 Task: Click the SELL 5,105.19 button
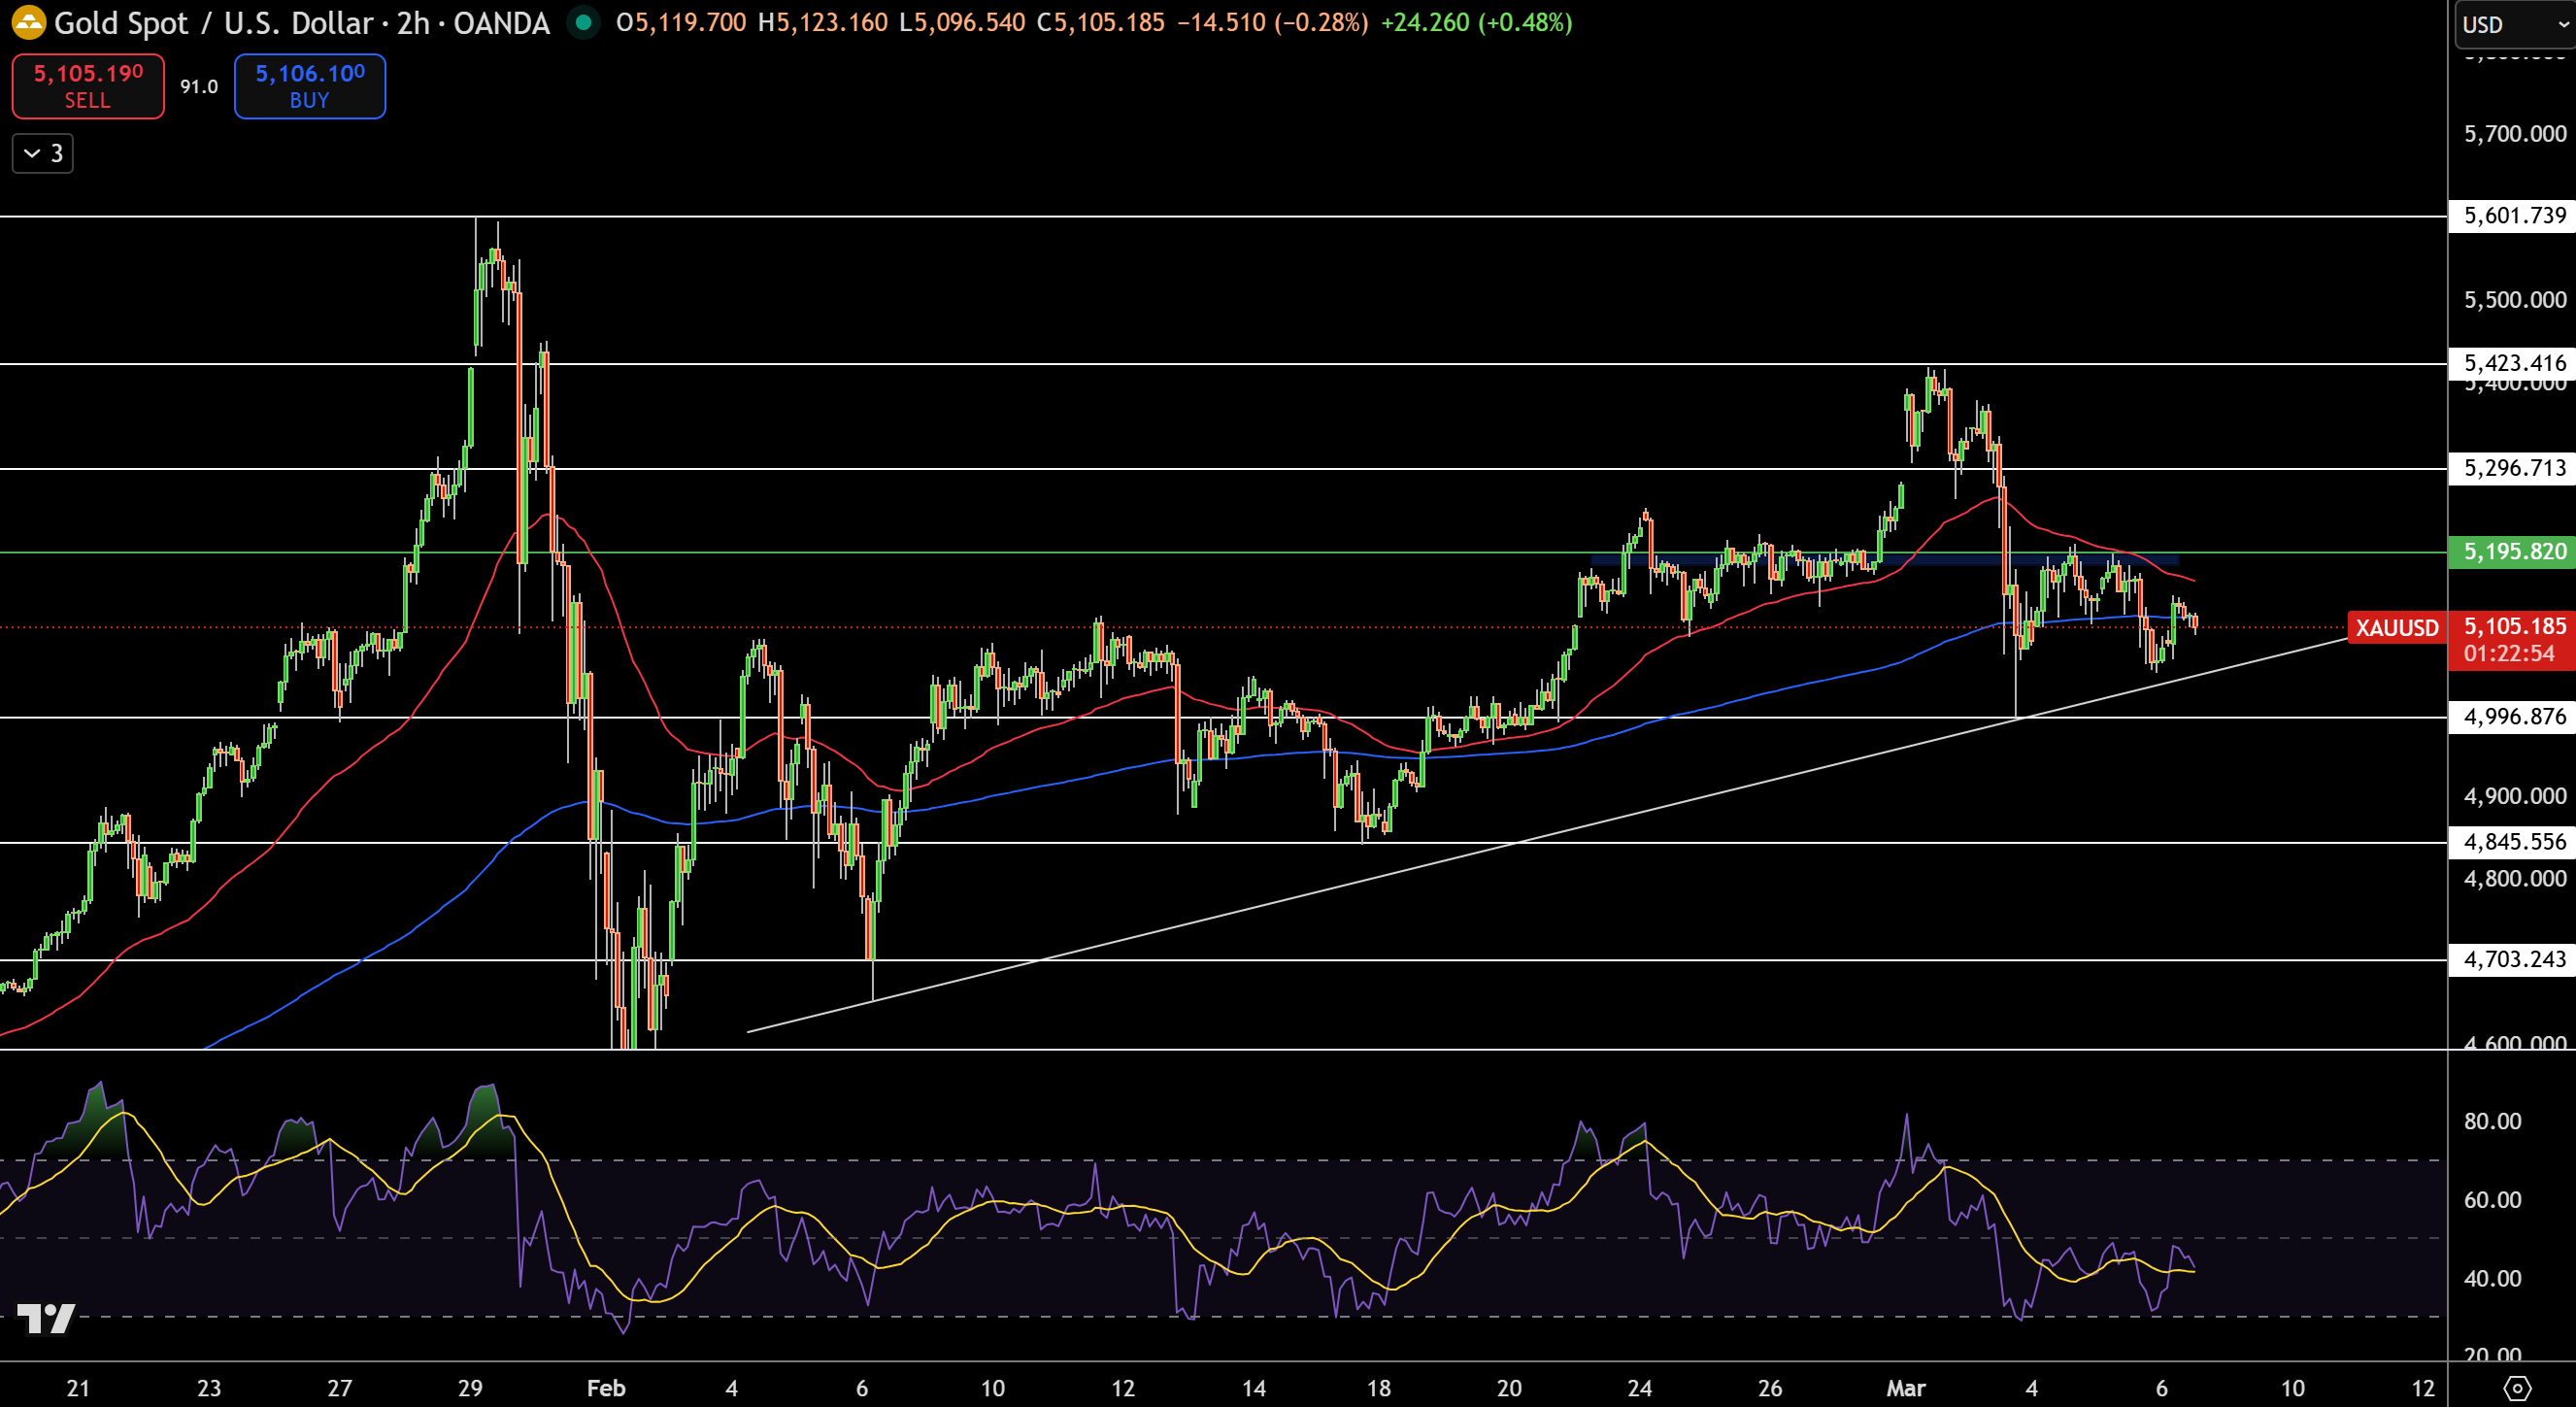point(88,86)
